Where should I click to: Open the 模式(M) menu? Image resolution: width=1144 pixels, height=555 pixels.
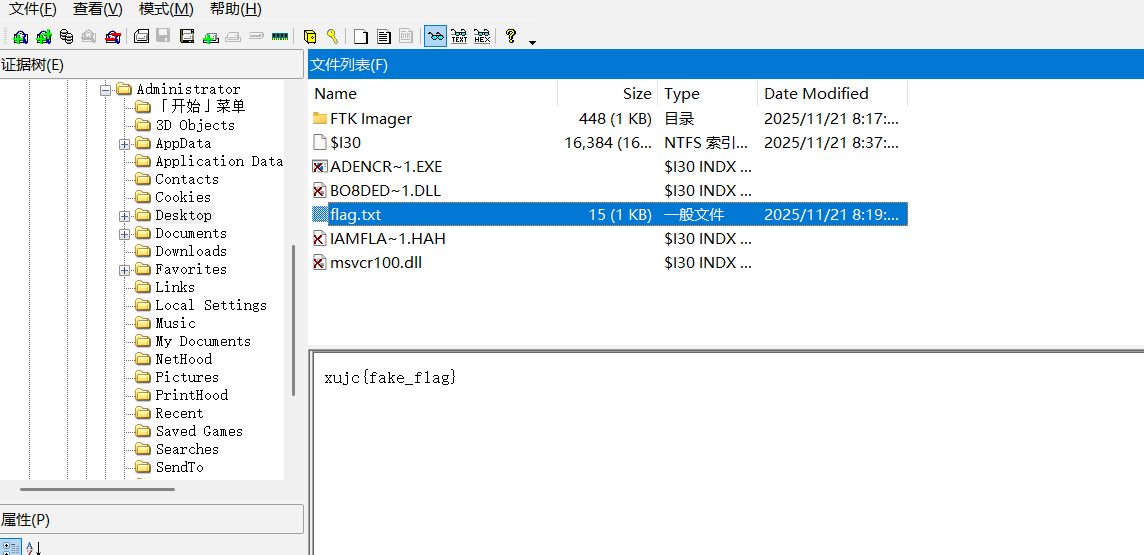tap(166, 9)
